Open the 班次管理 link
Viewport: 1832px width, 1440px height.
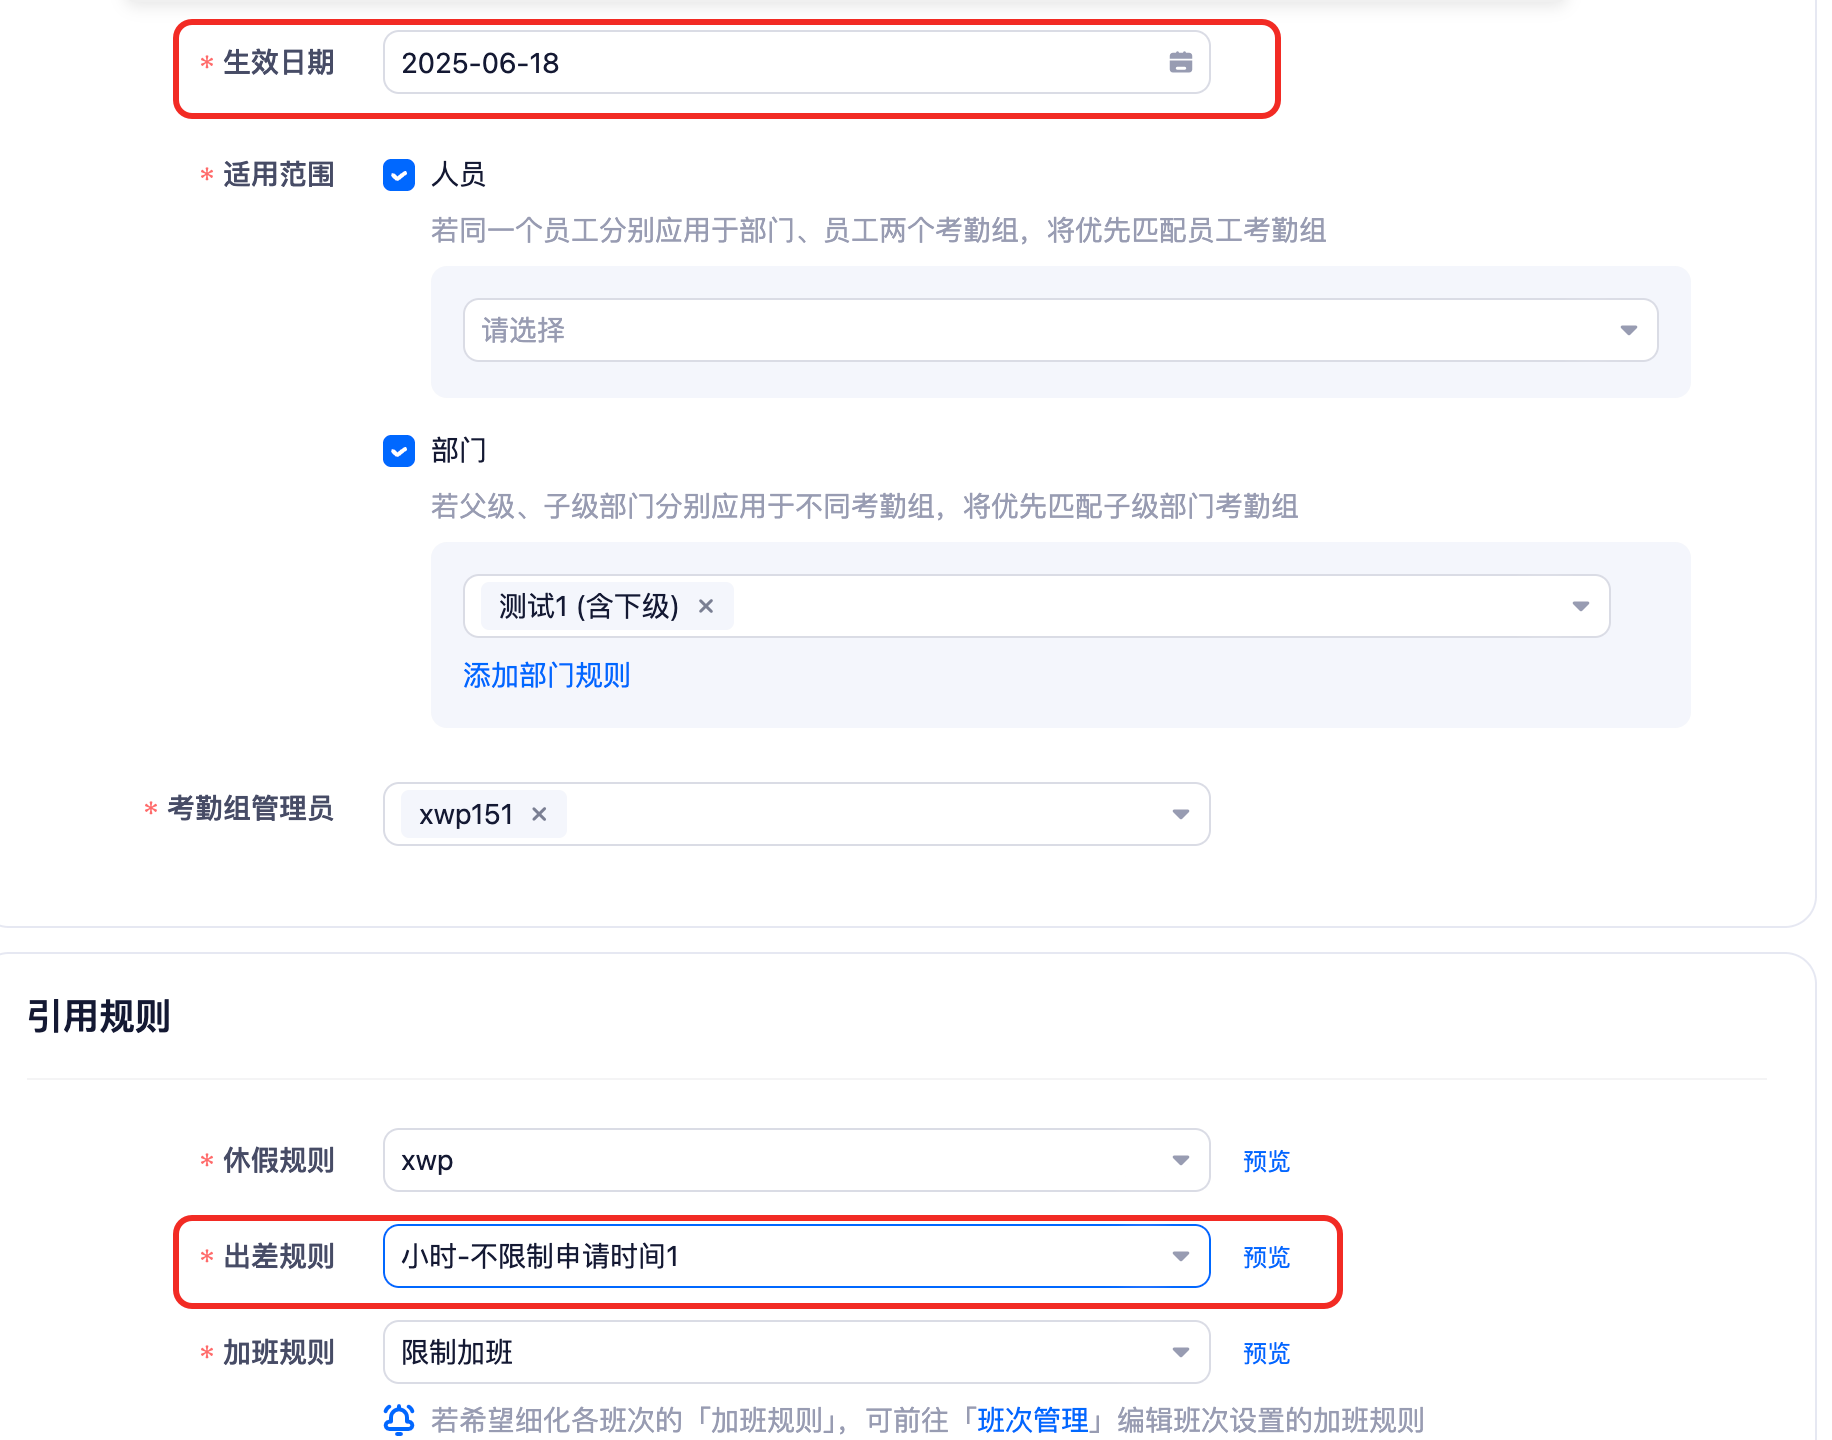1032,1420
